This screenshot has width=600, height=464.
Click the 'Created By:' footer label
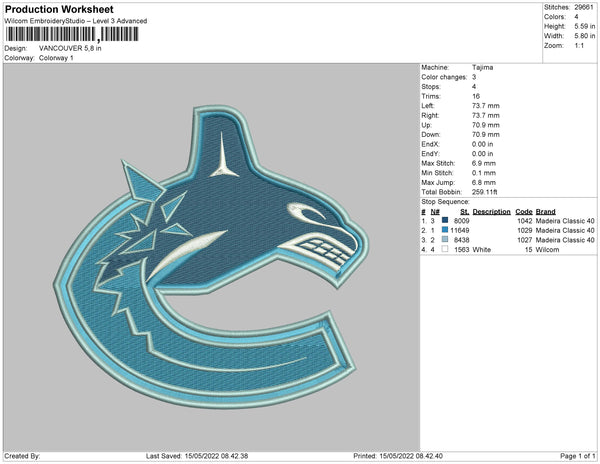pyautogui.click(x=22, y=456)
